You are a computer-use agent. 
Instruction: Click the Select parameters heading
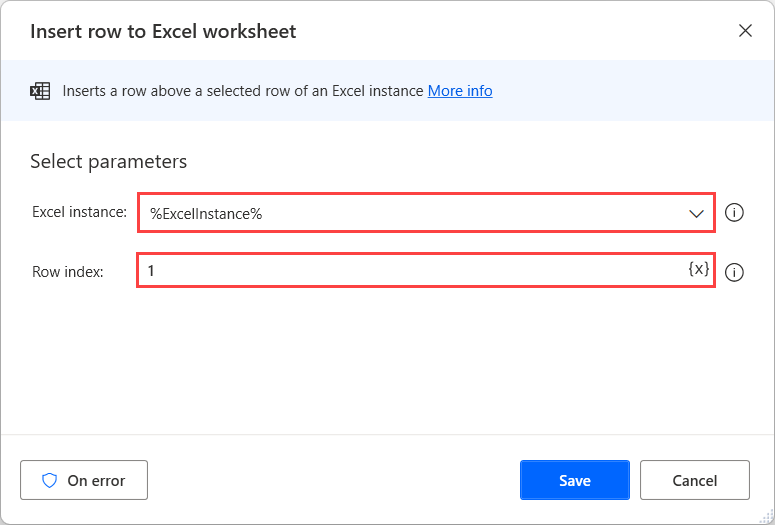(x=109, y=162)
